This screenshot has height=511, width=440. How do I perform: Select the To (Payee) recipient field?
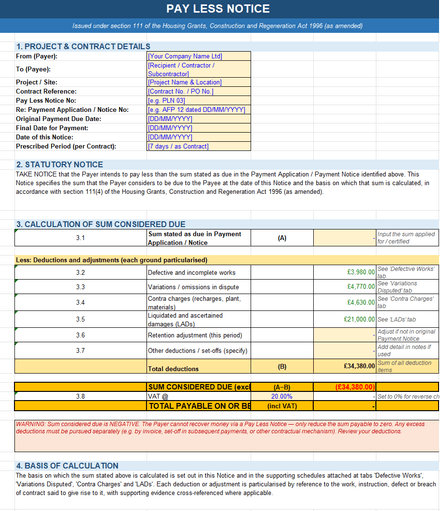(x=199, y=69)
